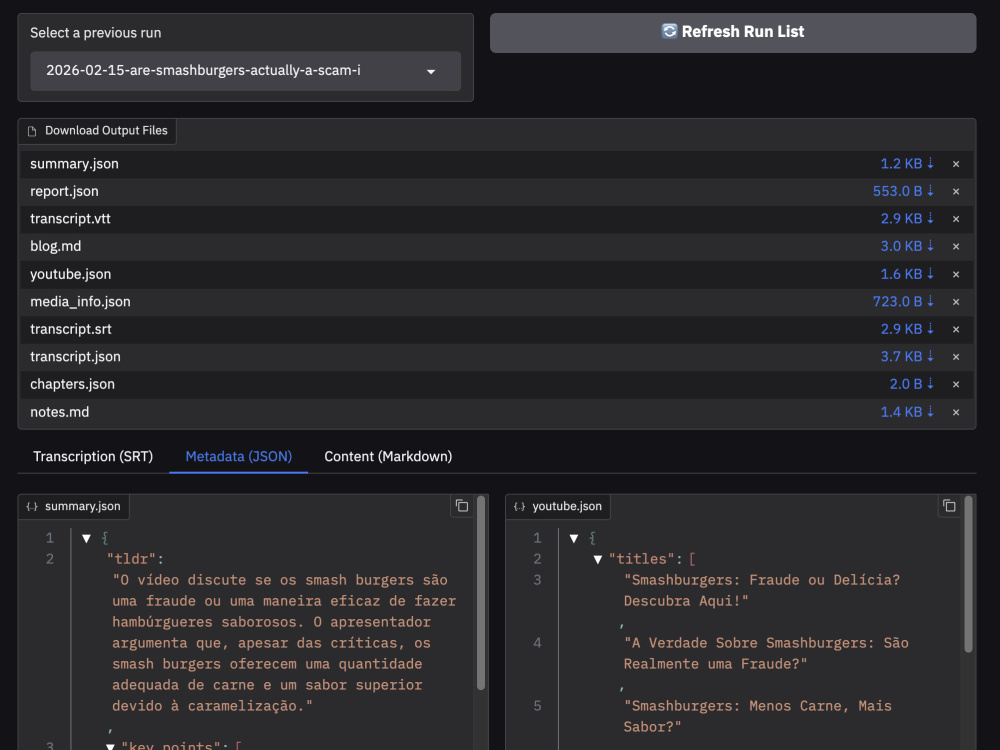Download summary.json via its 1.2 KB link
Image resolution: width=1000 pixels, height=750 pixels.
coord(907,164)
